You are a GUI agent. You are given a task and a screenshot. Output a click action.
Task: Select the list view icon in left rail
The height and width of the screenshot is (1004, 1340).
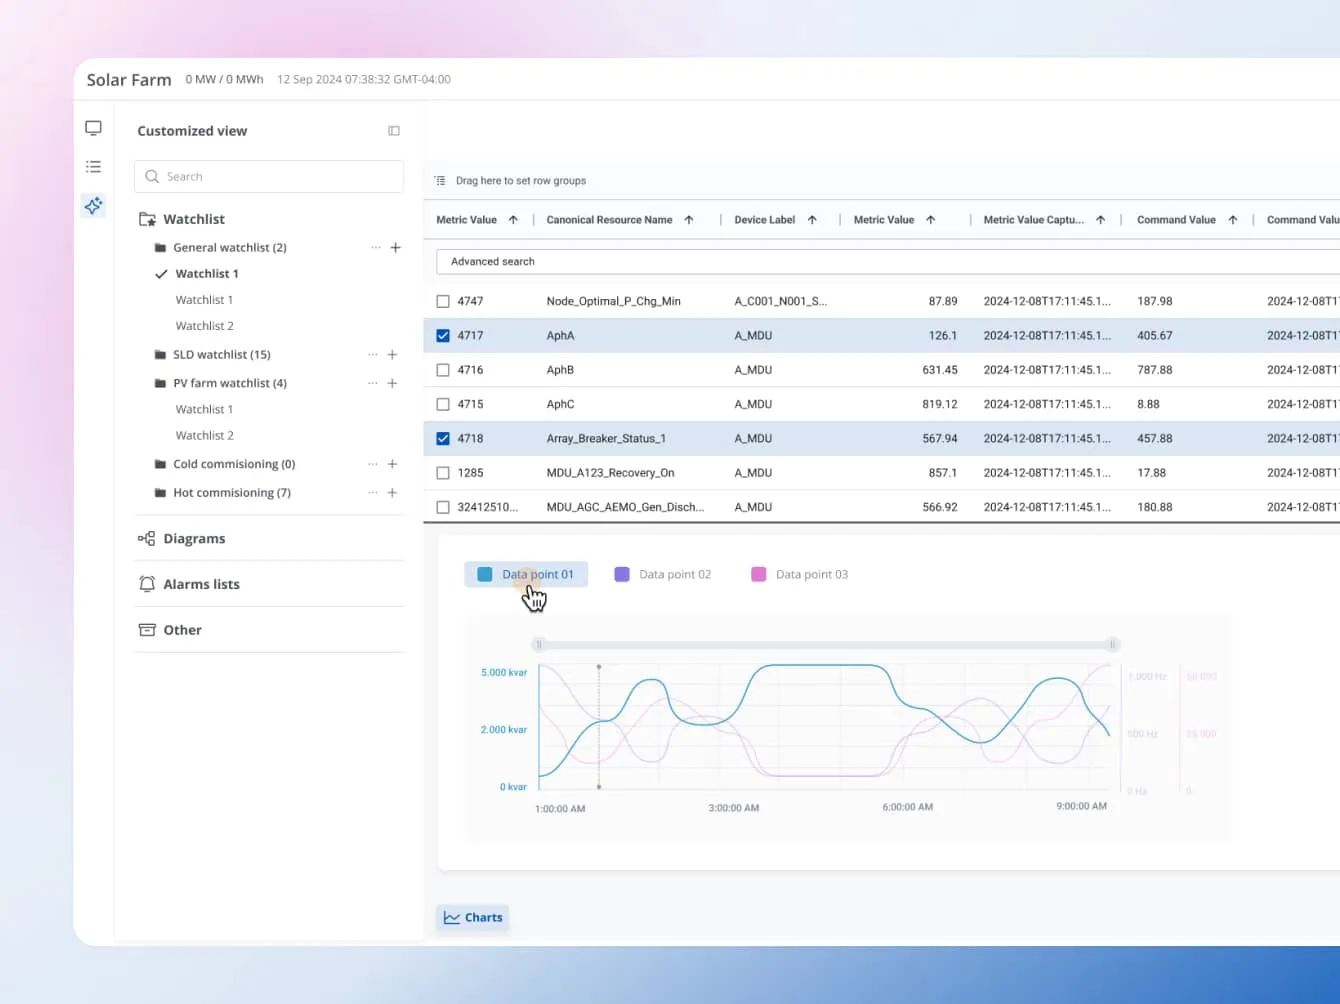coord(93,167)
